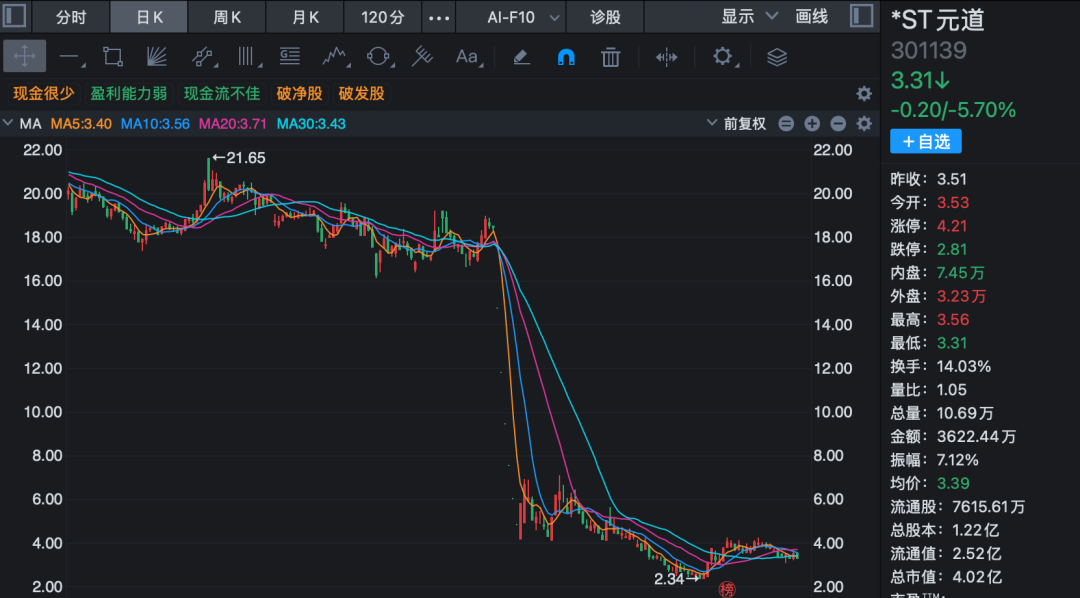Switch to 120分 period tab

[x=382, y=17]
